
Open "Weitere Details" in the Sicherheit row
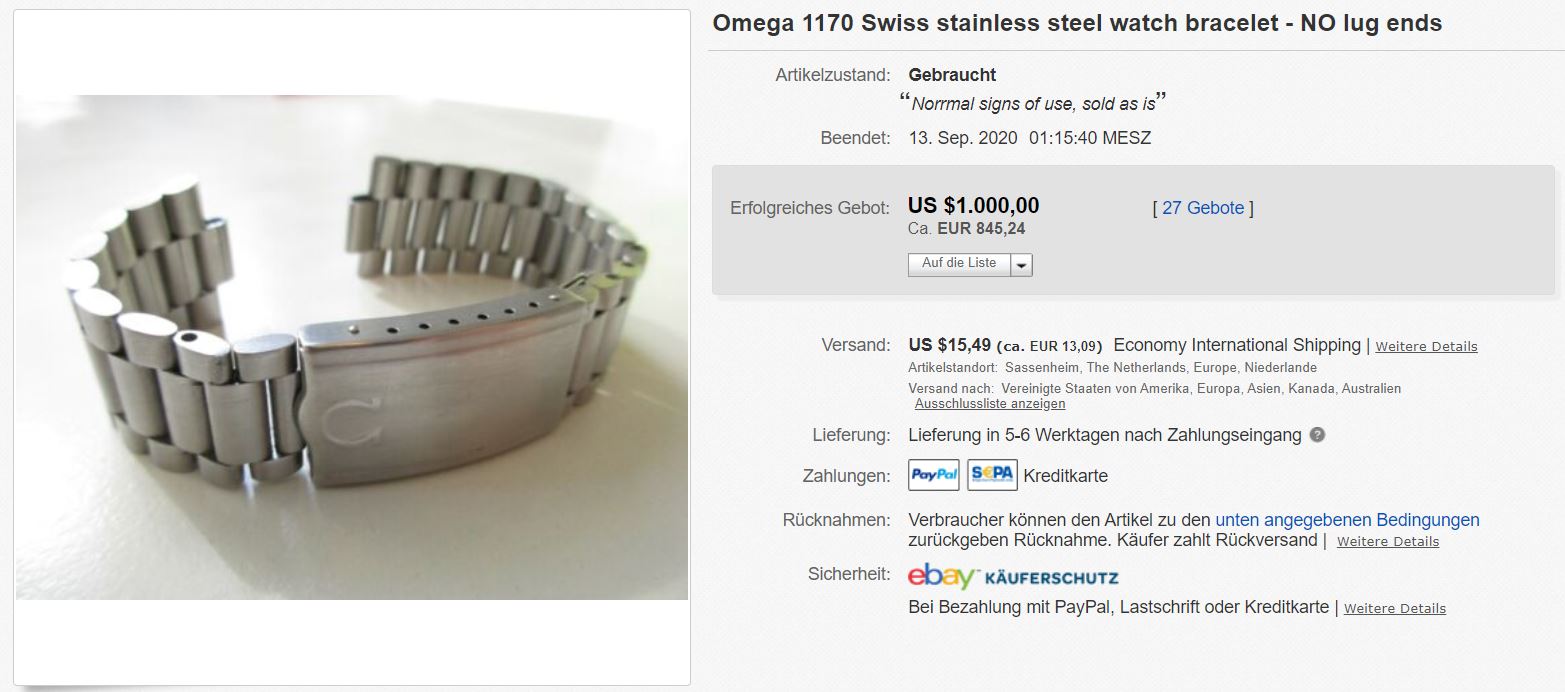(1395, 609)
